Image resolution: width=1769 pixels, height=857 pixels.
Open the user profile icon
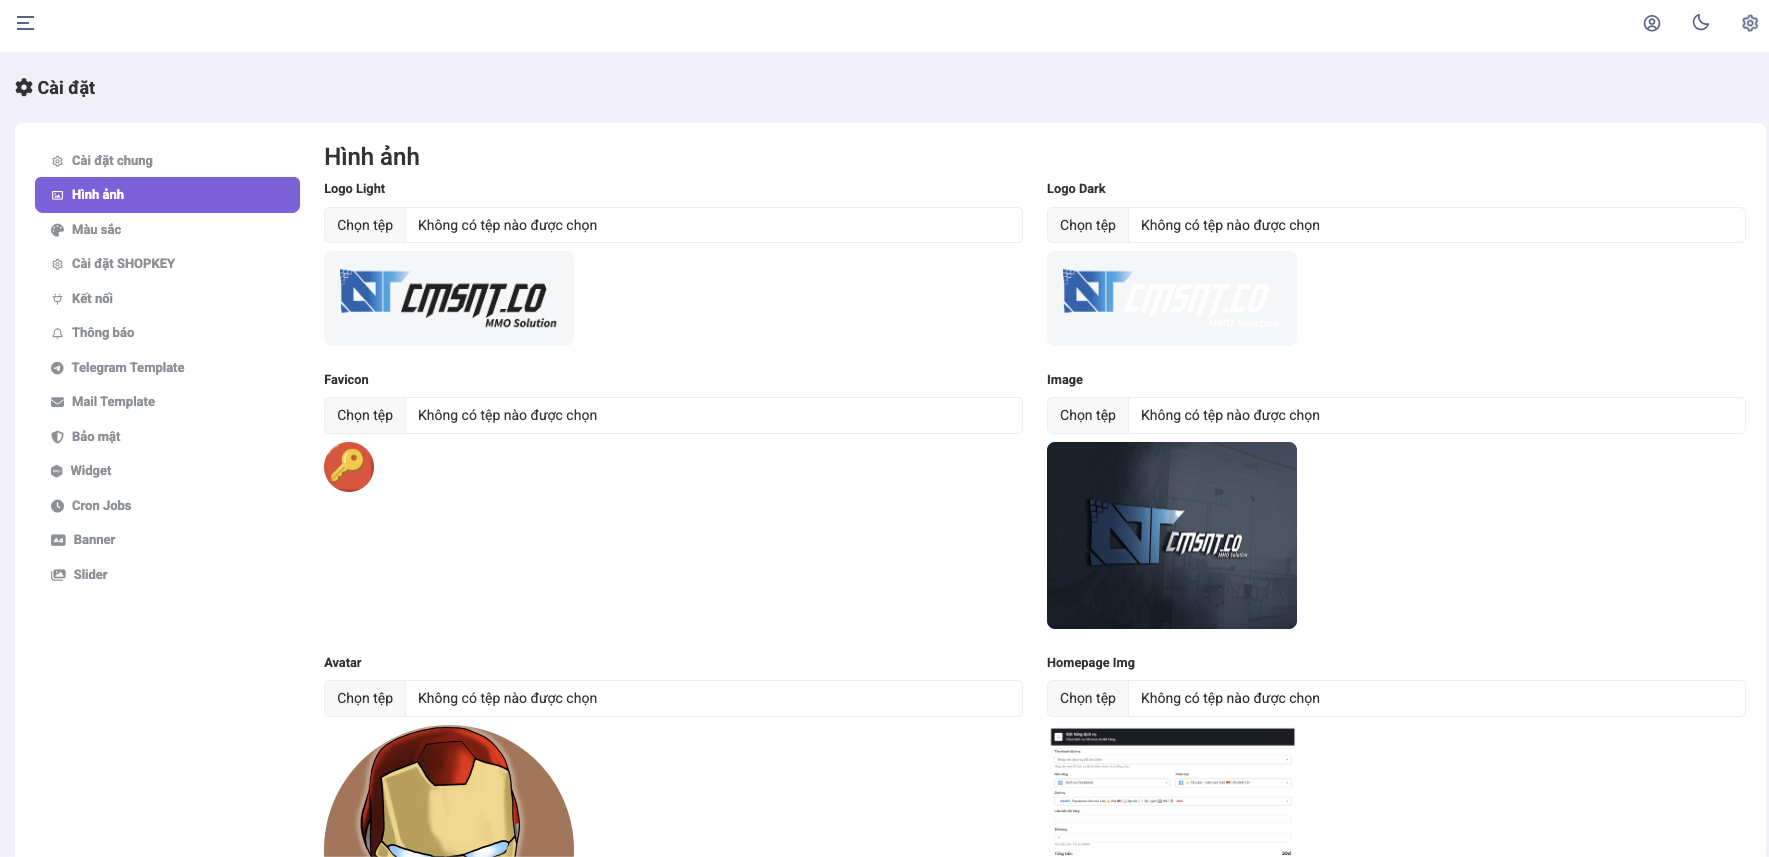pos(1652,23)
